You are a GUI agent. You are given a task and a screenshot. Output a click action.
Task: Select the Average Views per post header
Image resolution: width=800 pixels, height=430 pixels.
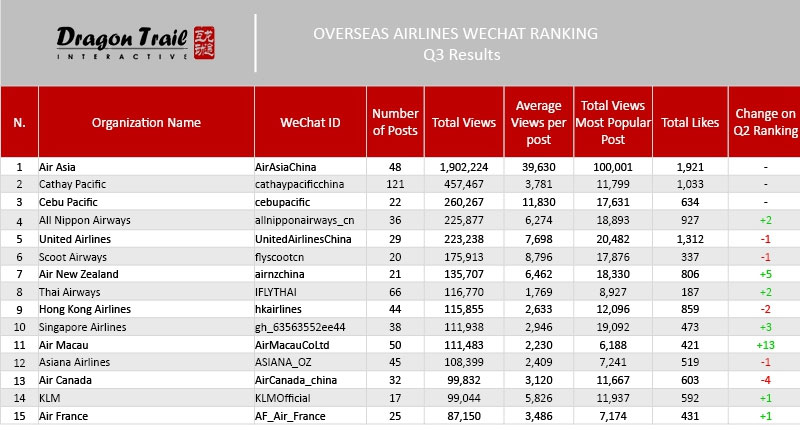tap(537, 123)
